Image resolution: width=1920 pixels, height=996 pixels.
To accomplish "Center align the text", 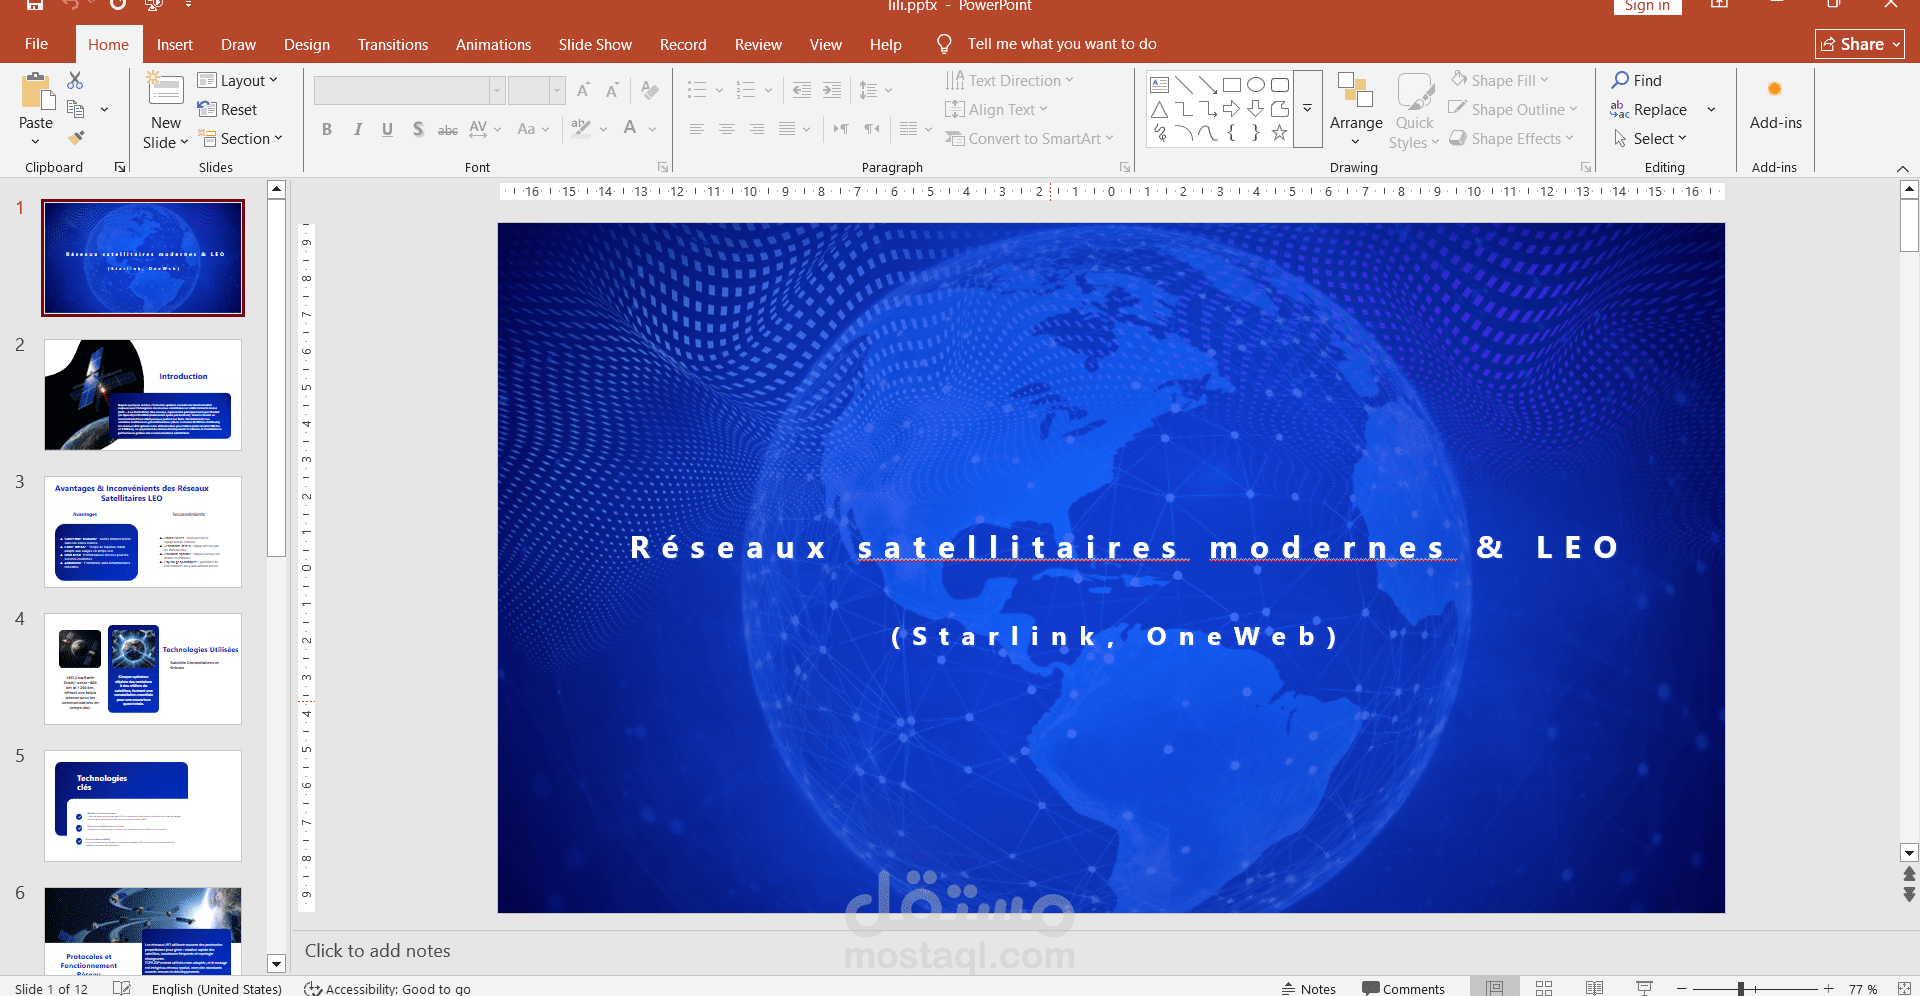I will coord(727,129).
